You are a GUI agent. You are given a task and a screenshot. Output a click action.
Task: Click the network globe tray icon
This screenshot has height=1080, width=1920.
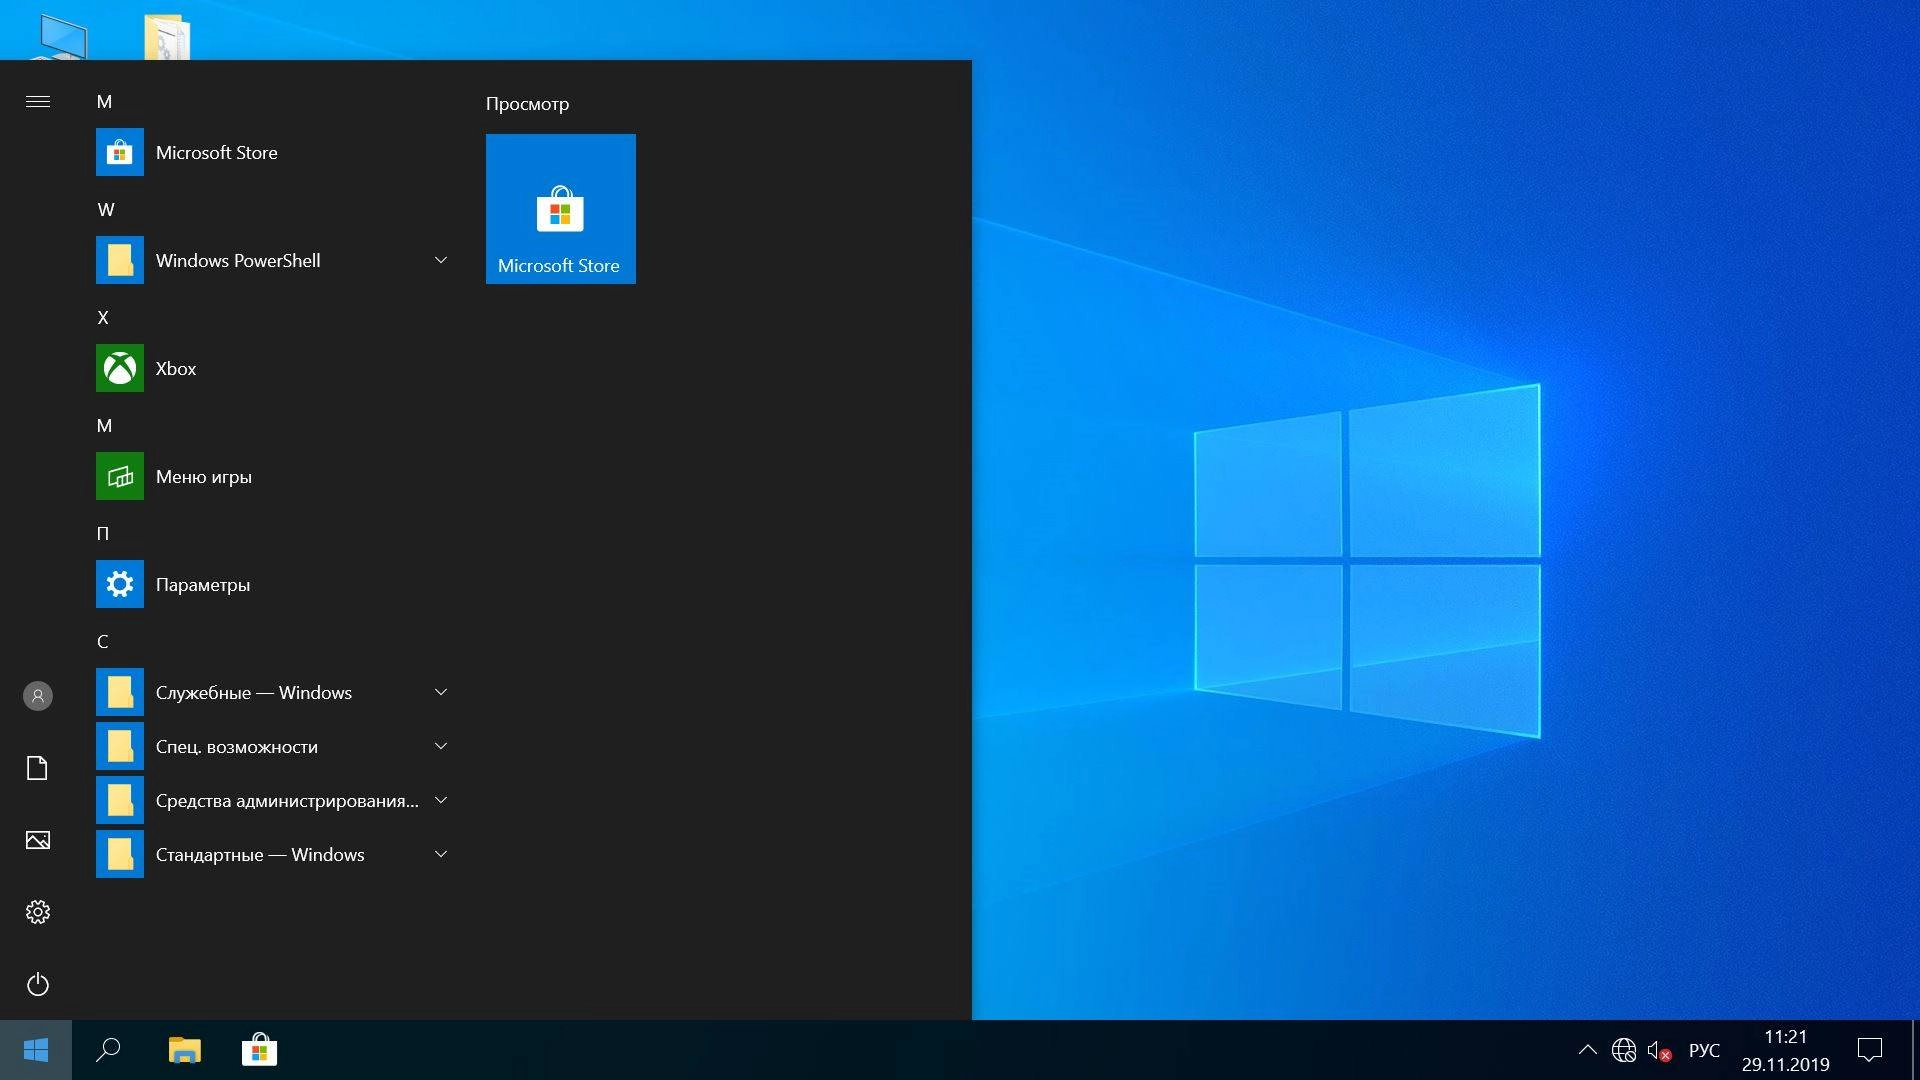click(1624, 1050)
